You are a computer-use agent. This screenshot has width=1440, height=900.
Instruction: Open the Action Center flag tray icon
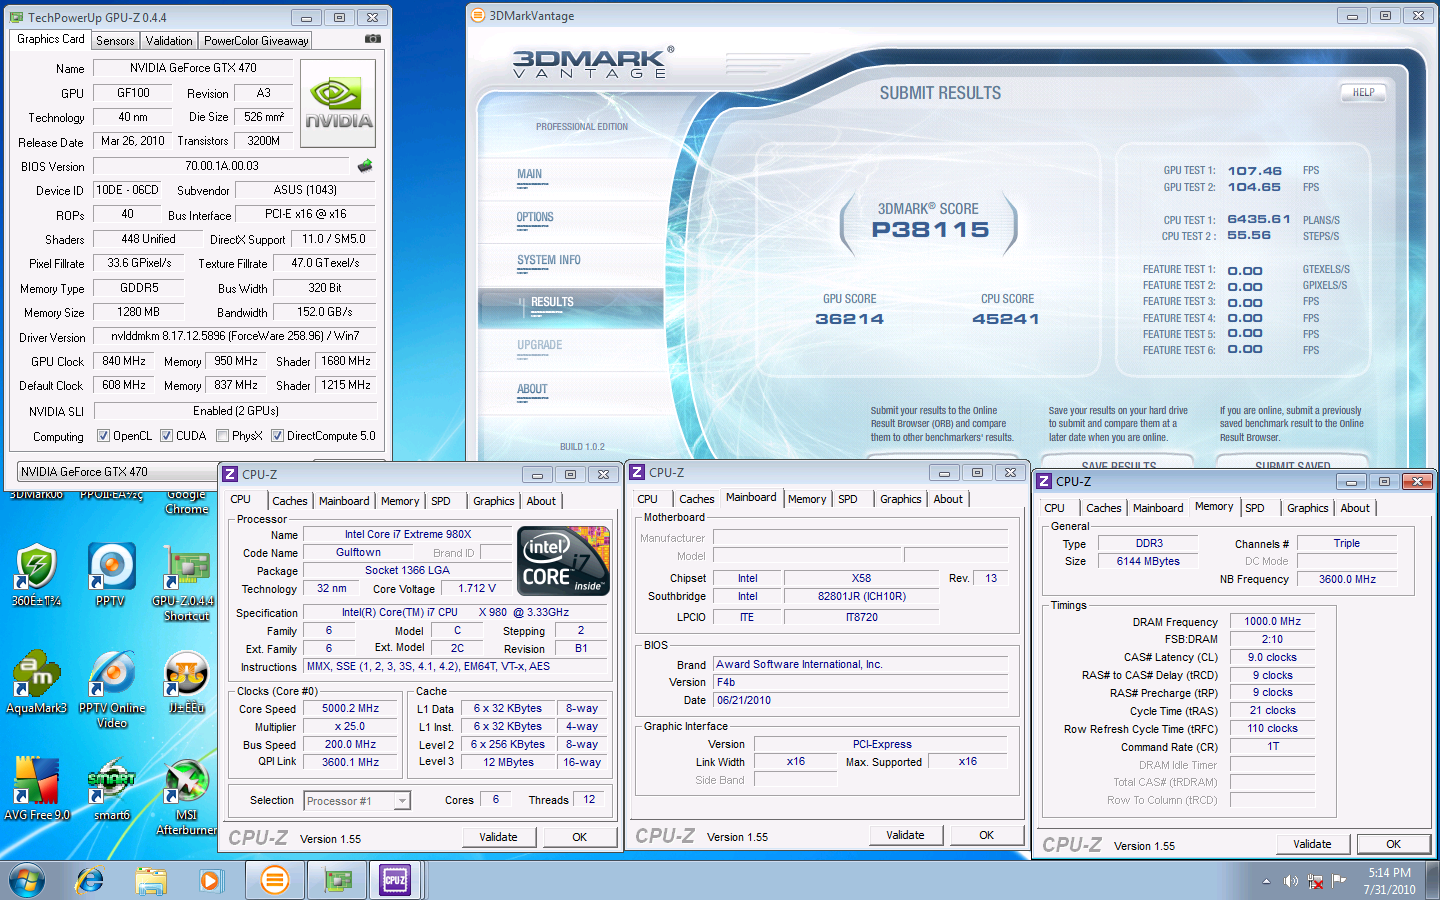tap(1339, 880)
